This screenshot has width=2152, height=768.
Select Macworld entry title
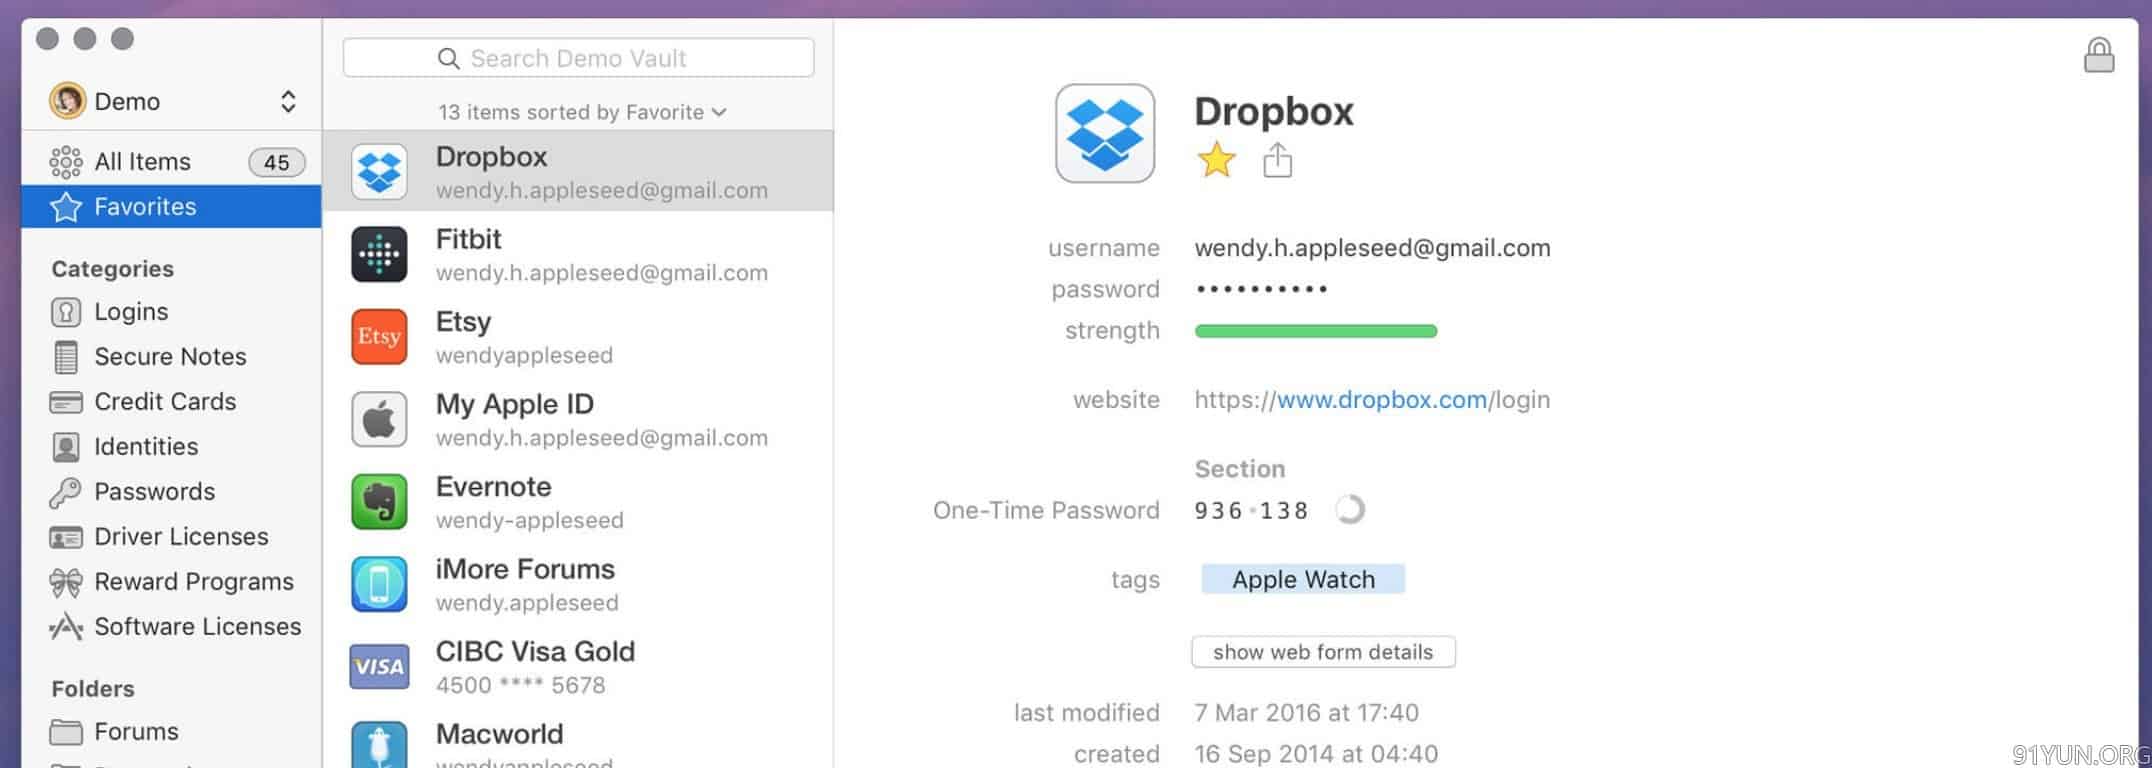pyautogui.click(x=499, y=734)
